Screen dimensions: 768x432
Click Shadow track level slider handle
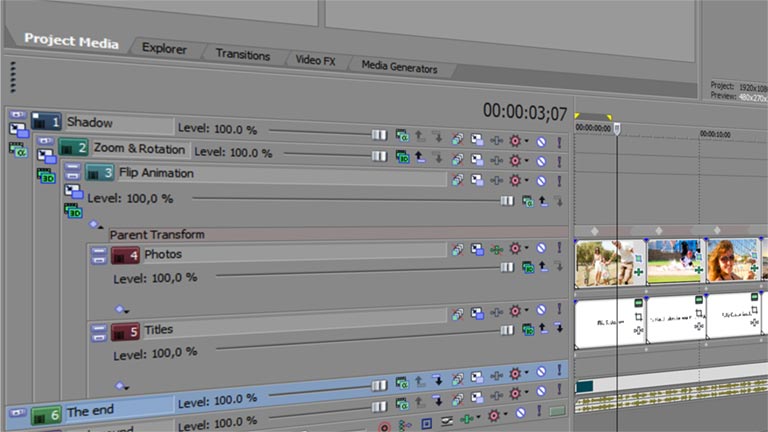click(379, 135)
